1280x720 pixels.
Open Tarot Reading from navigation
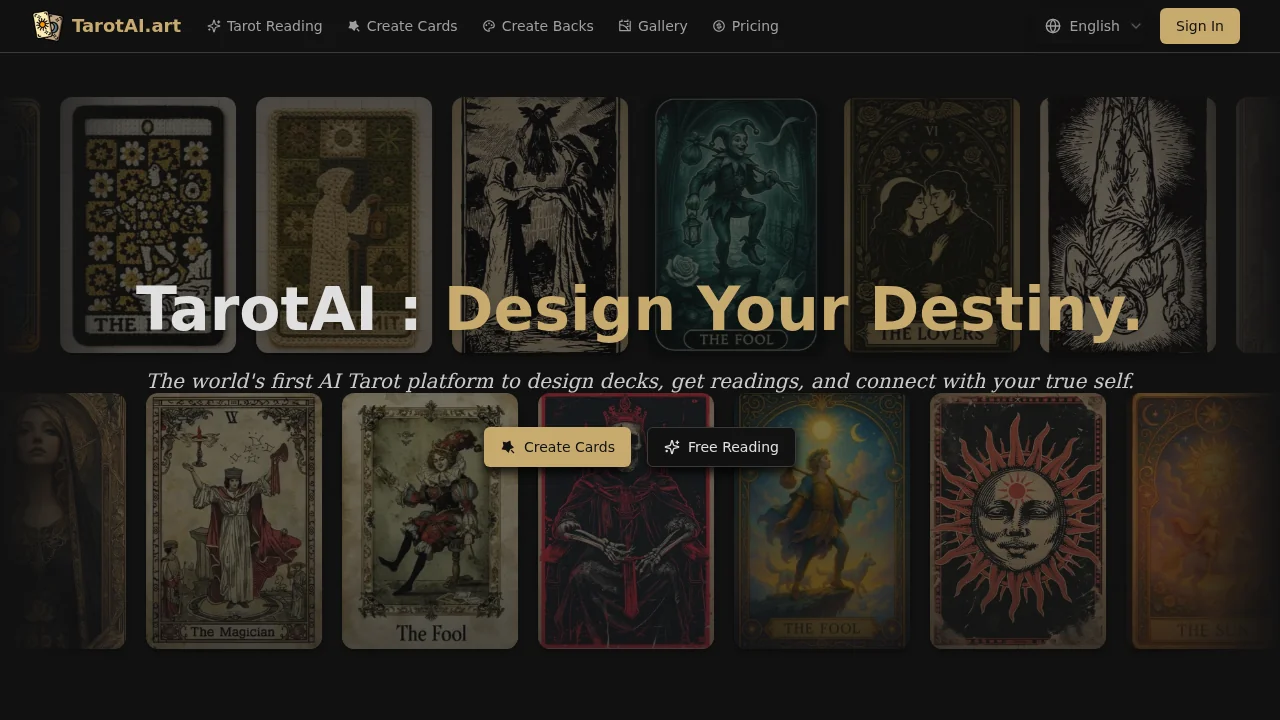(x=274, y=26)
